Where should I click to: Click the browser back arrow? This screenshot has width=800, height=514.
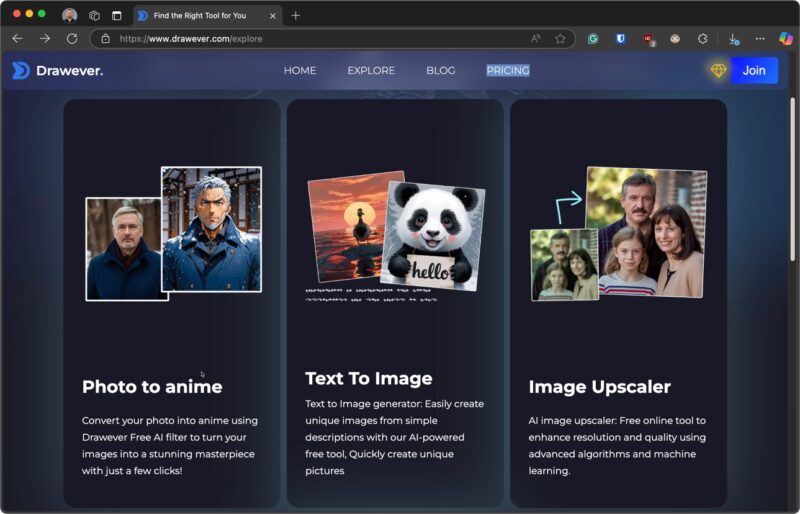click(17, 38)
